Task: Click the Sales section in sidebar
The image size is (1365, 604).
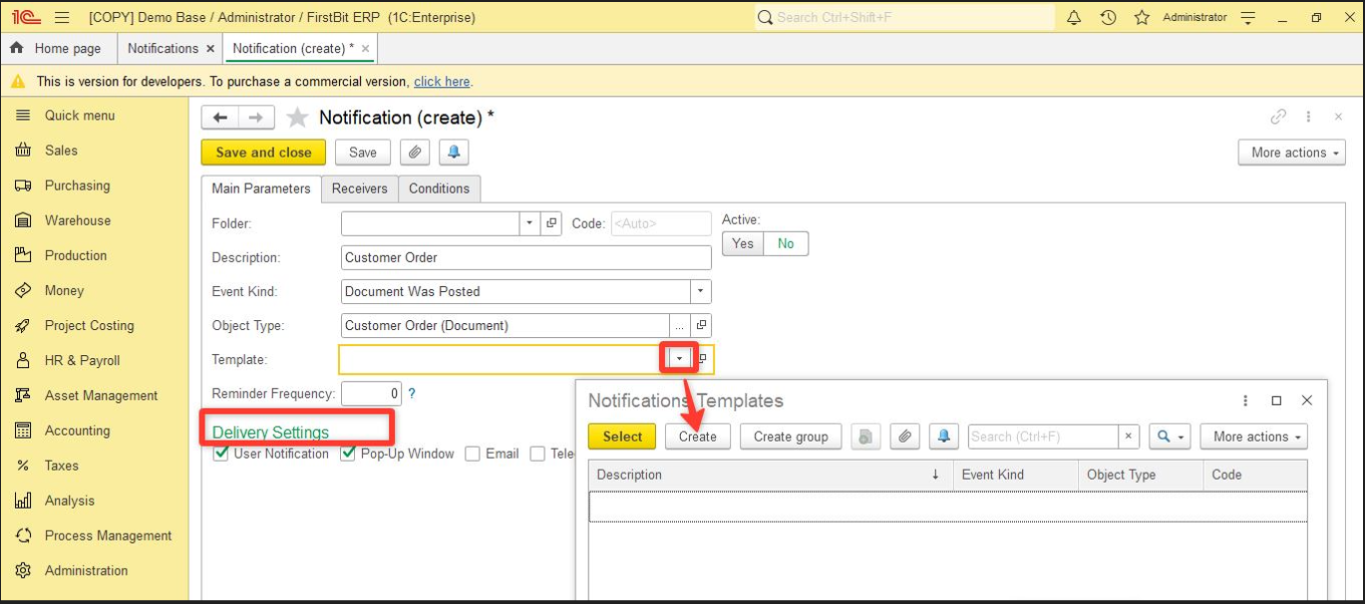Action: 61,150
